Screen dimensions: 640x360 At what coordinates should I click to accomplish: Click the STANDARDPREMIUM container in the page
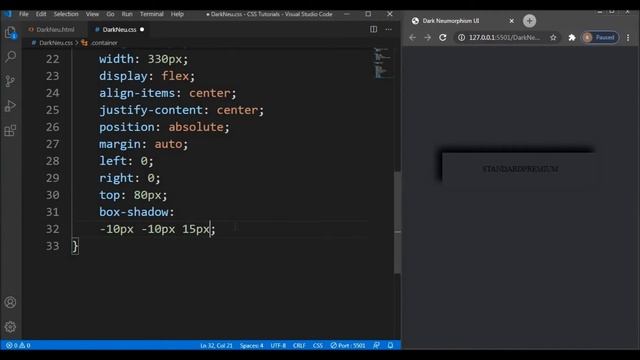520,169
